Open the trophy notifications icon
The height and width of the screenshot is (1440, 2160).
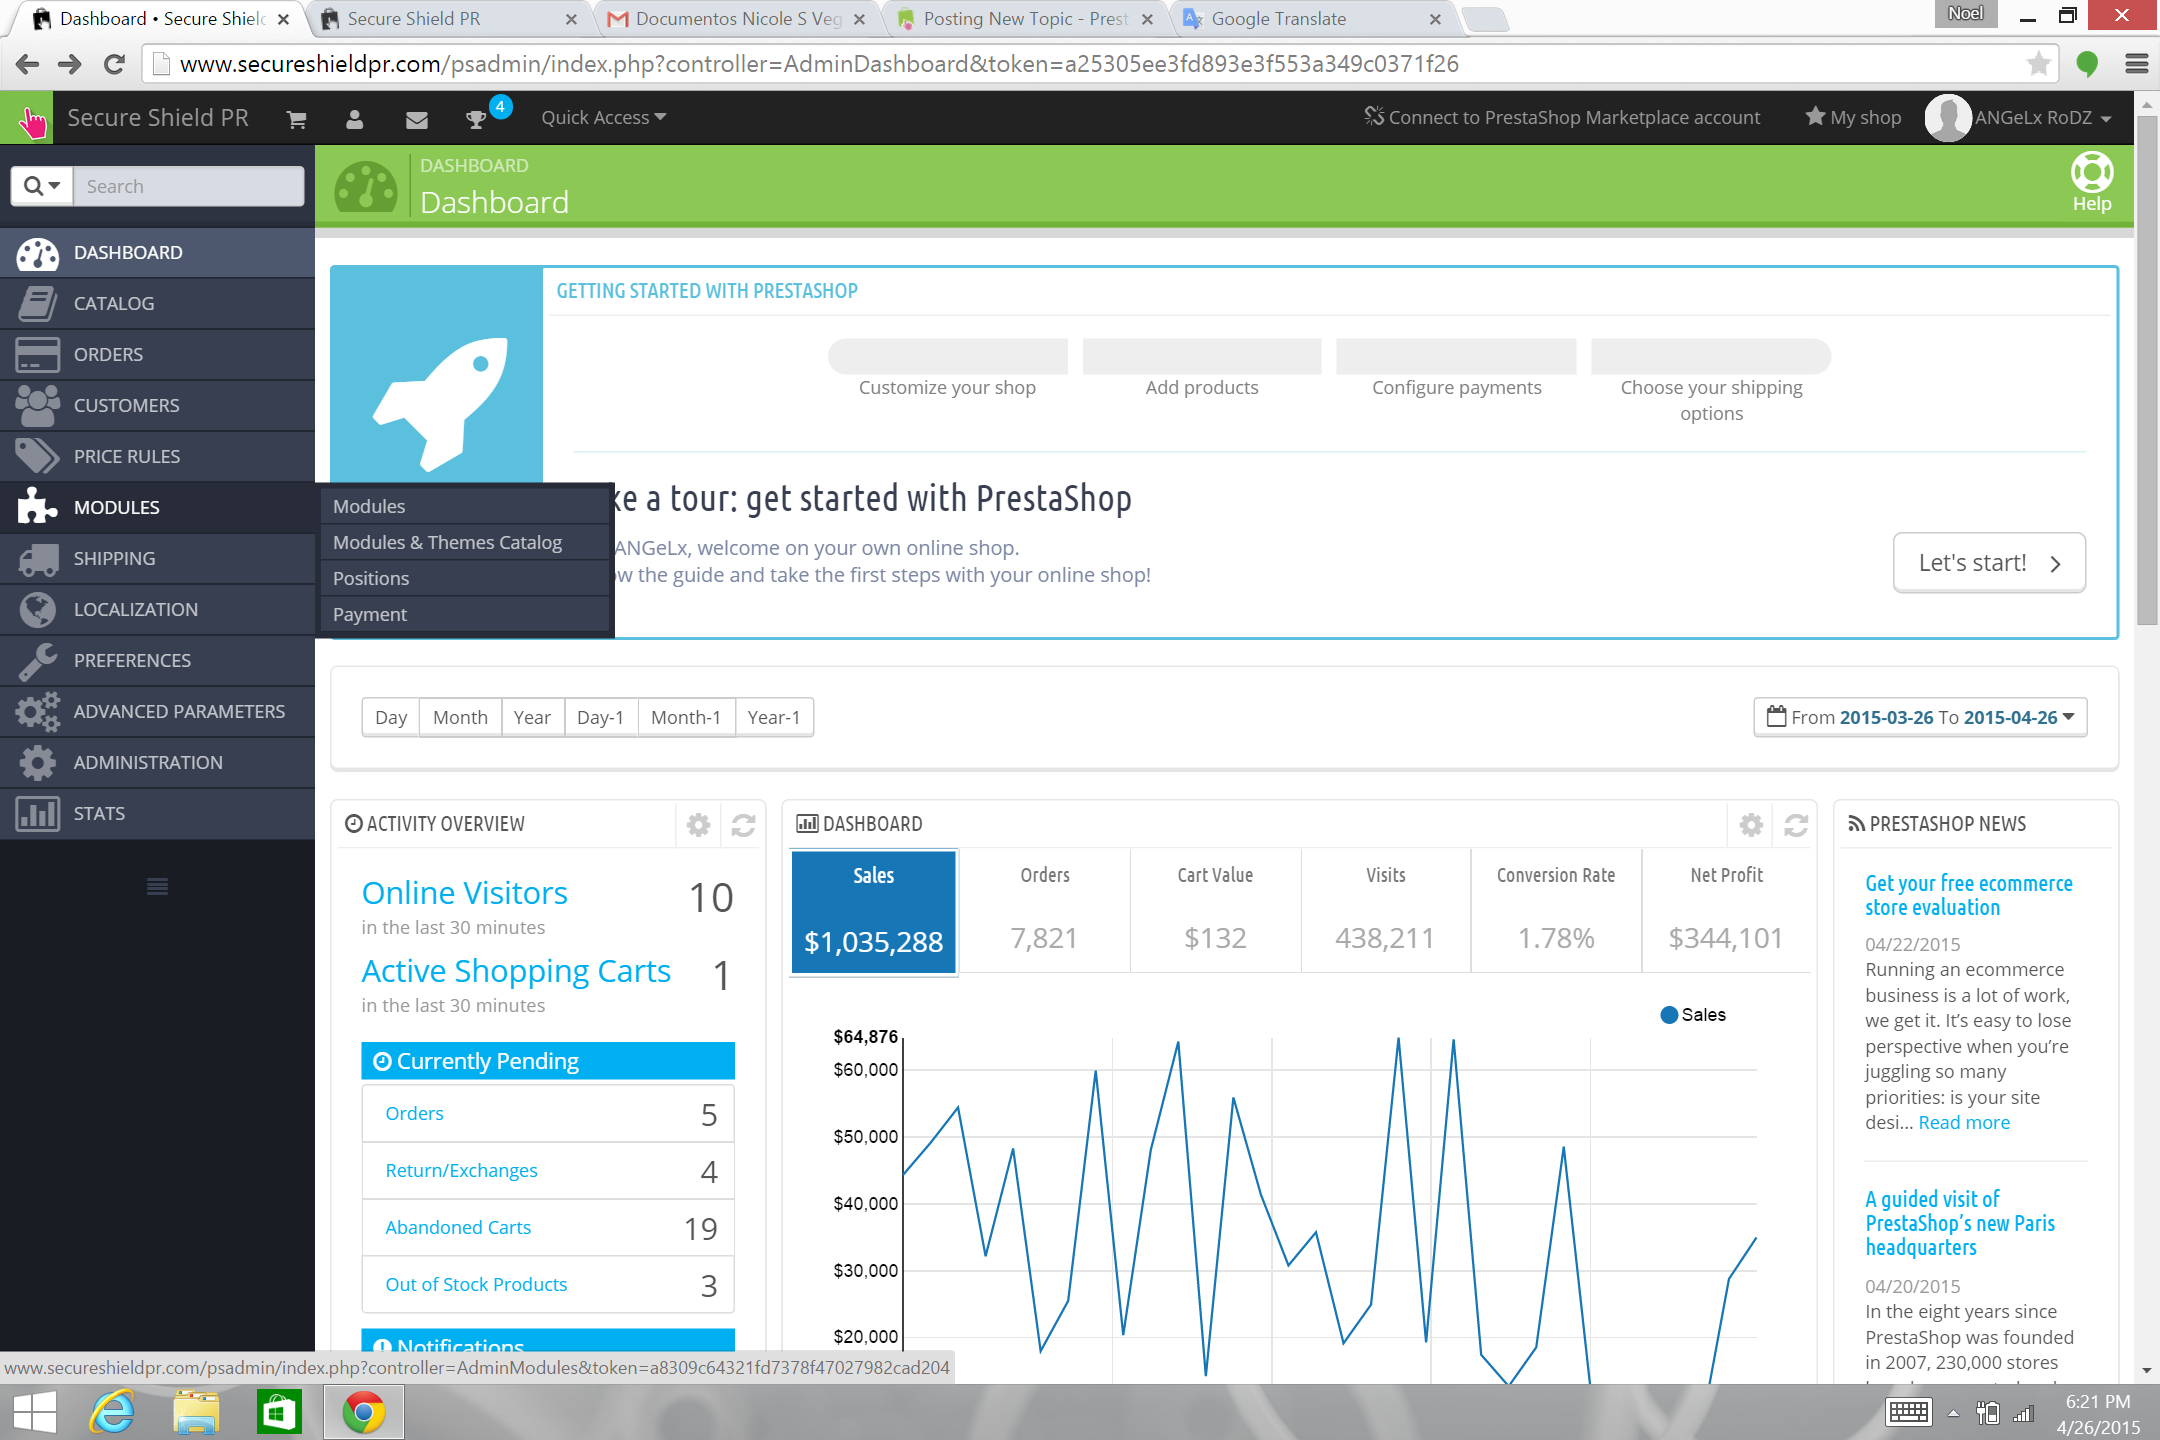(x=477, y=119)
